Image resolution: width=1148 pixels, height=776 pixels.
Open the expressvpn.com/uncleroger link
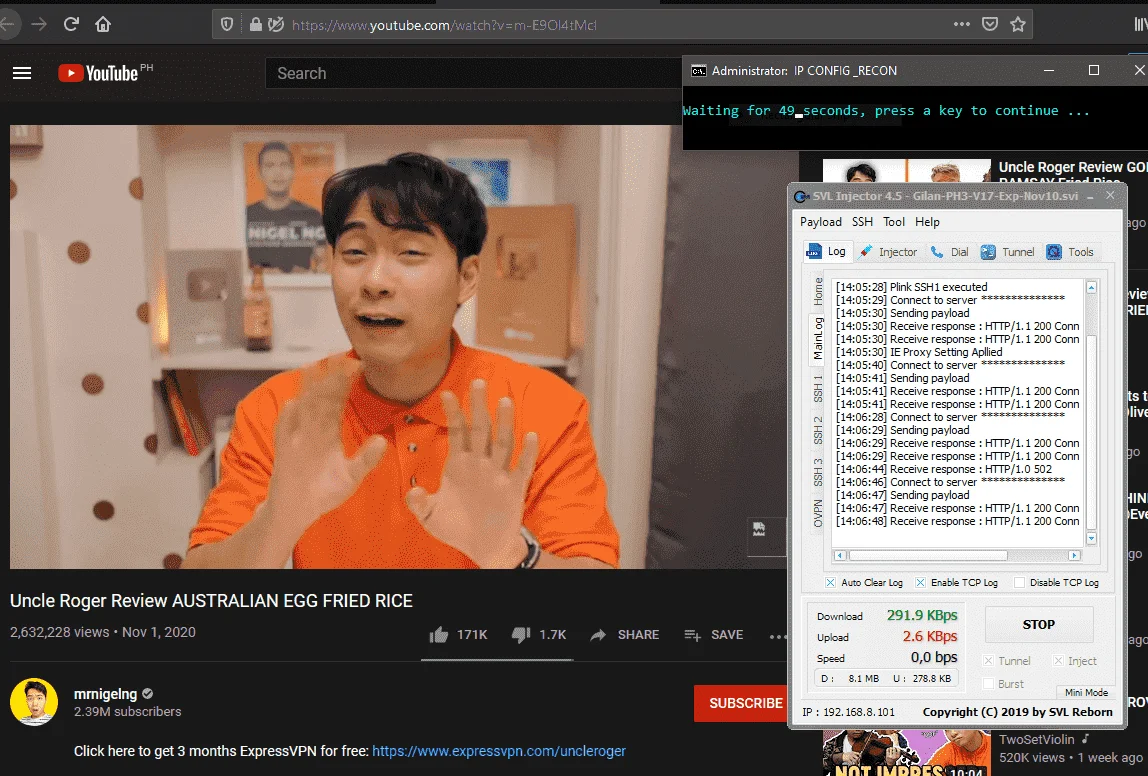[499, 751]
